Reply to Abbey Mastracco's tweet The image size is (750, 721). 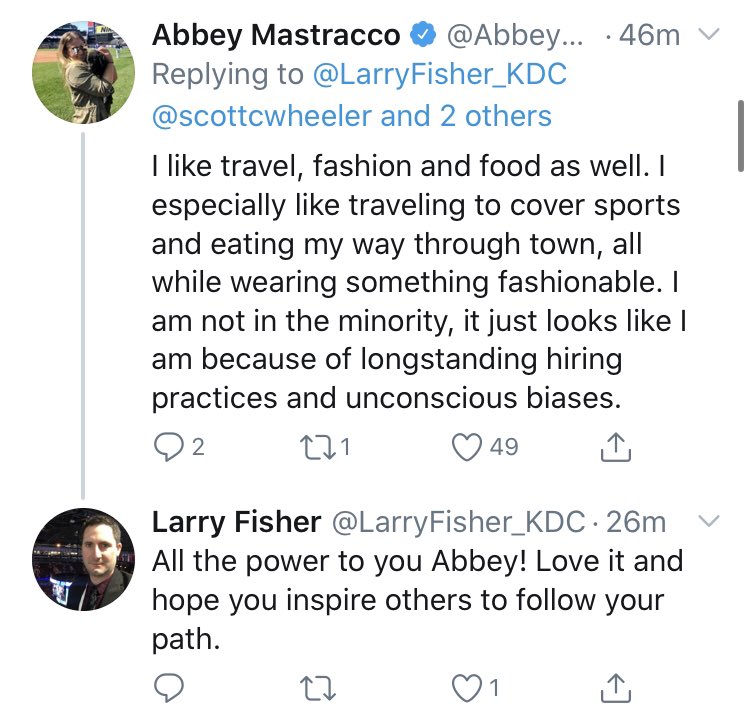pyautogui.click(x=166, y=447)
